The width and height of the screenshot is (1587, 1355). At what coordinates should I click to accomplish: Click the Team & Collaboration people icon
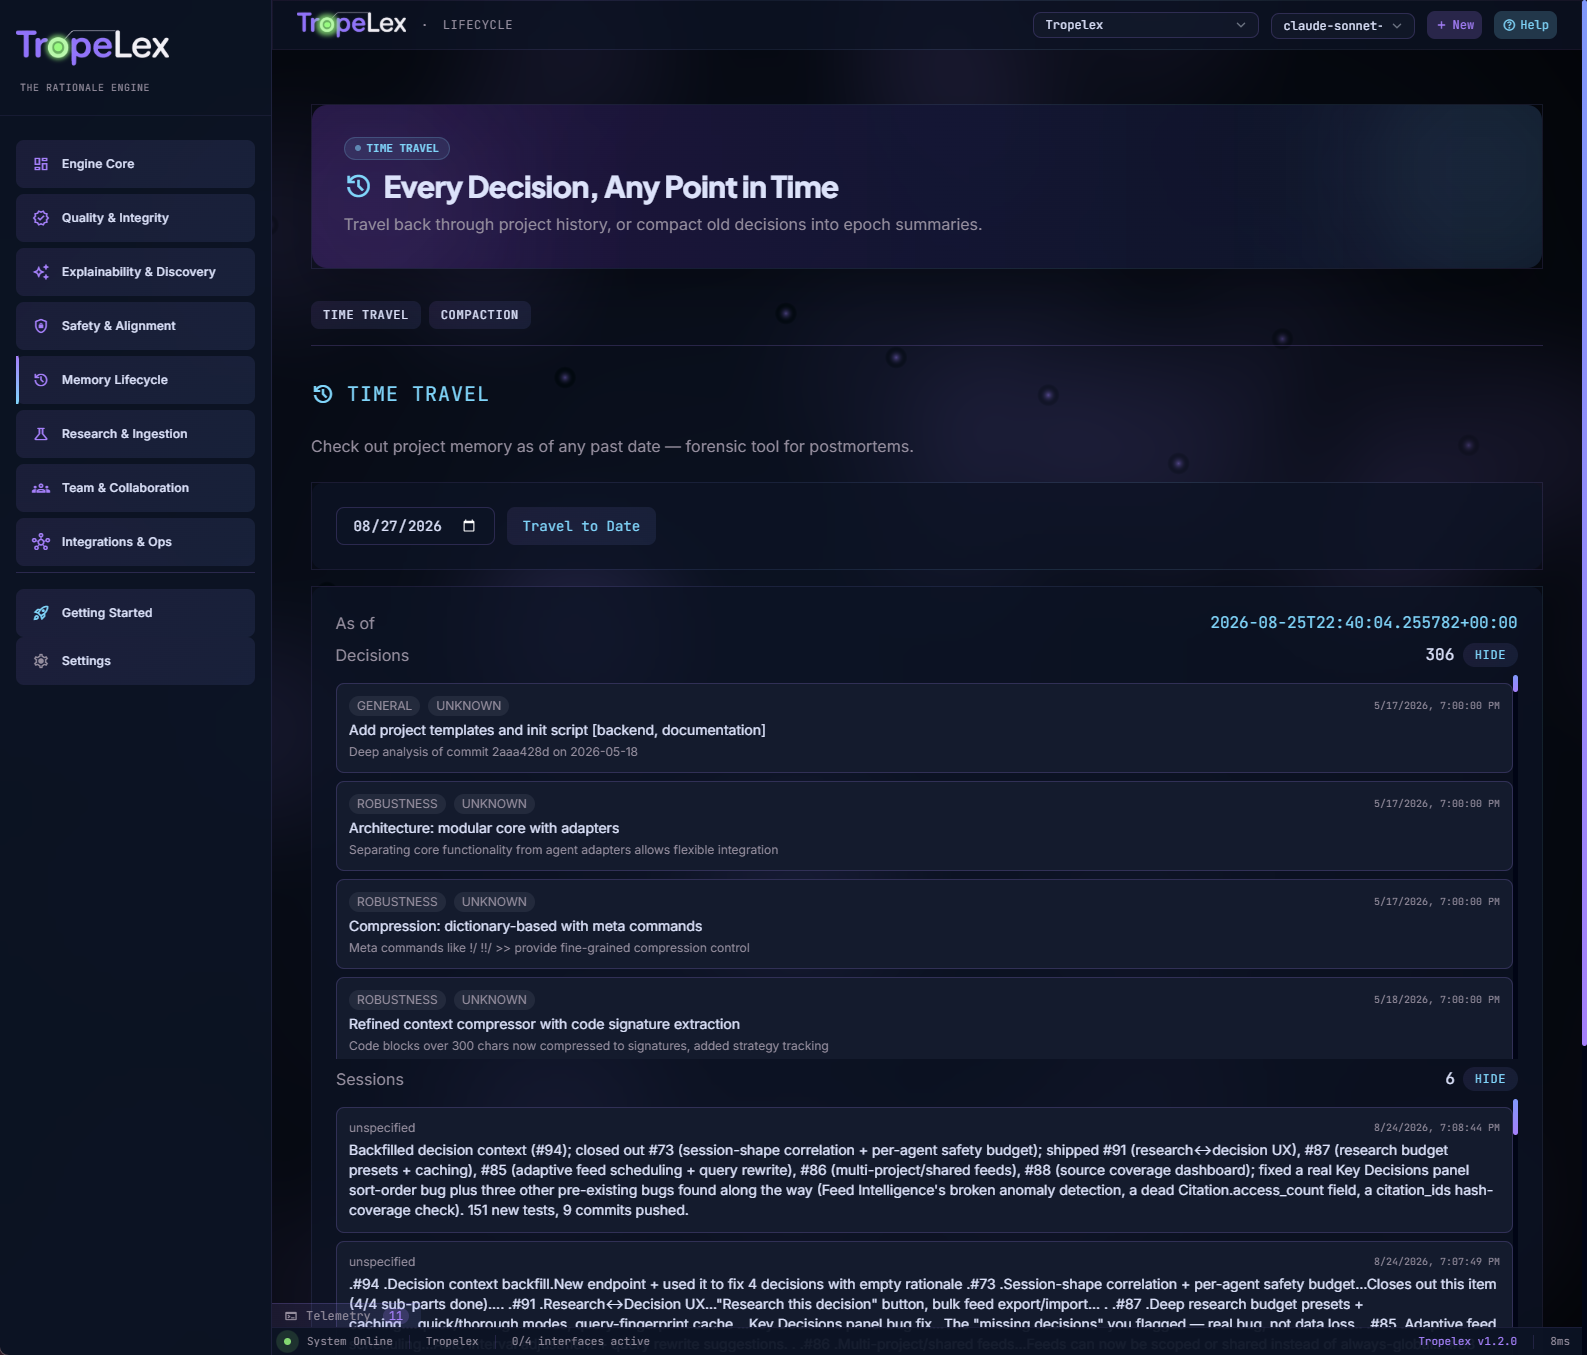41,488
